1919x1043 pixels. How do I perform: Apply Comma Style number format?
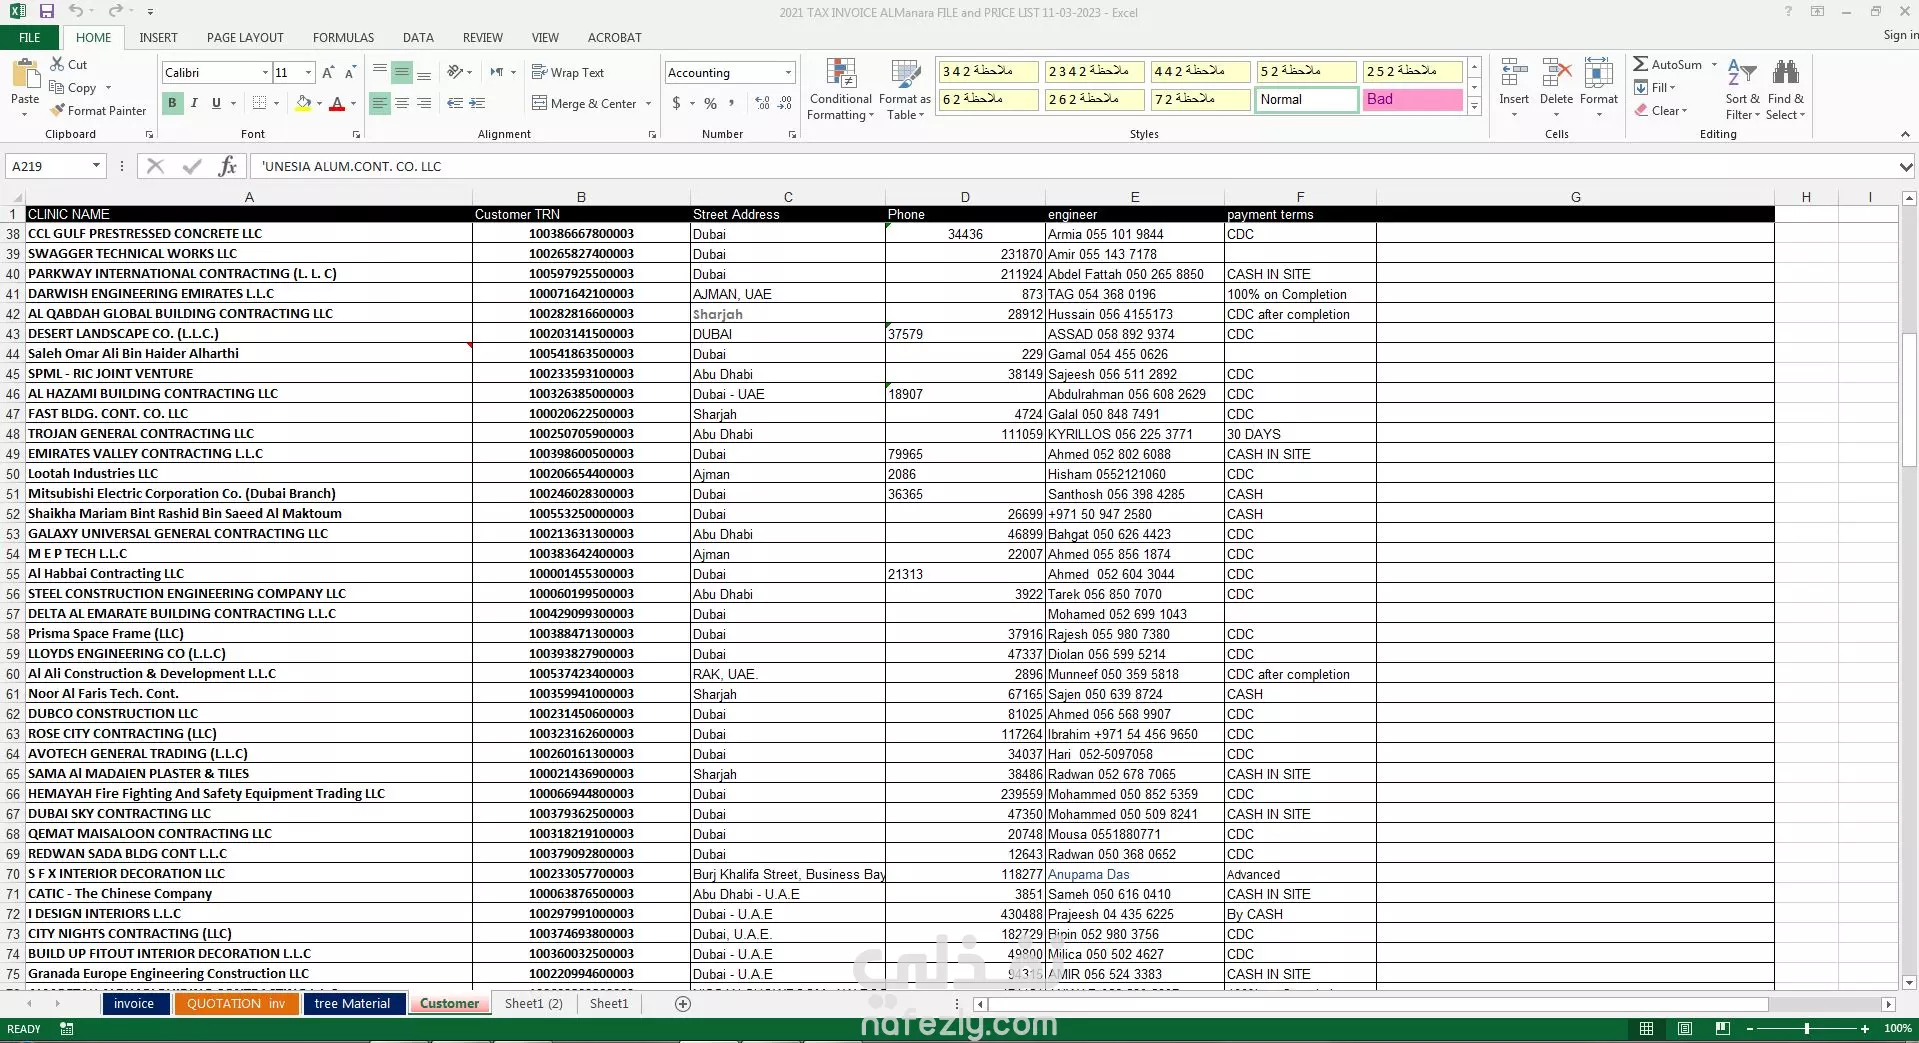[x=732, y=103]
